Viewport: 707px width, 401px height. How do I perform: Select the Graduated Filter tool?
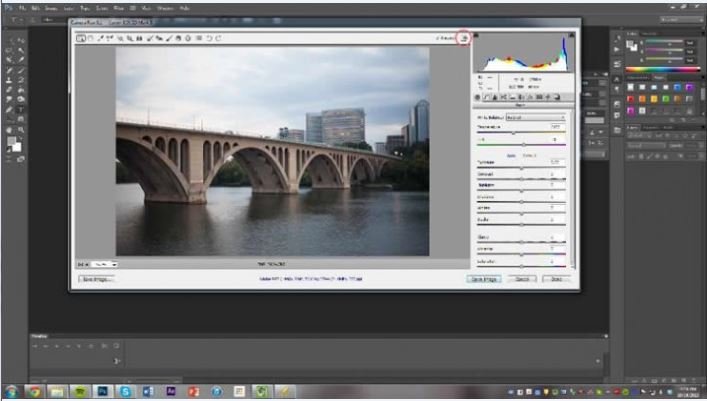[x=178, y=38]
